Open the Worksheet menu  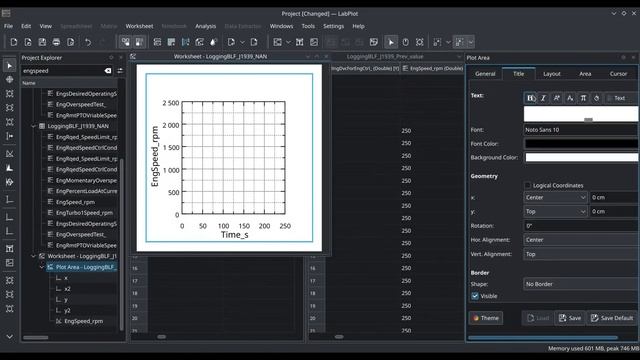(139, 26)
